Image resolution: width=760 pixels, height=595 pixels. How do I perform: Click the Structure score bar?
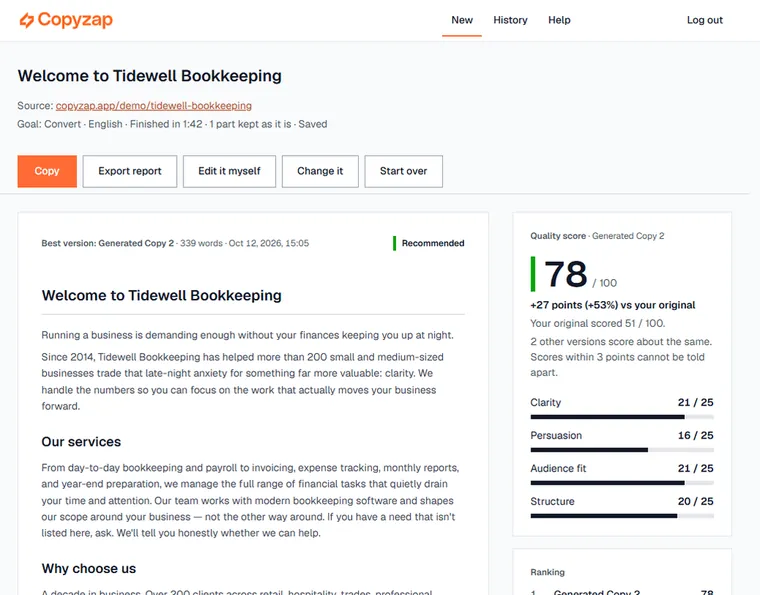(x=622, y=516)
